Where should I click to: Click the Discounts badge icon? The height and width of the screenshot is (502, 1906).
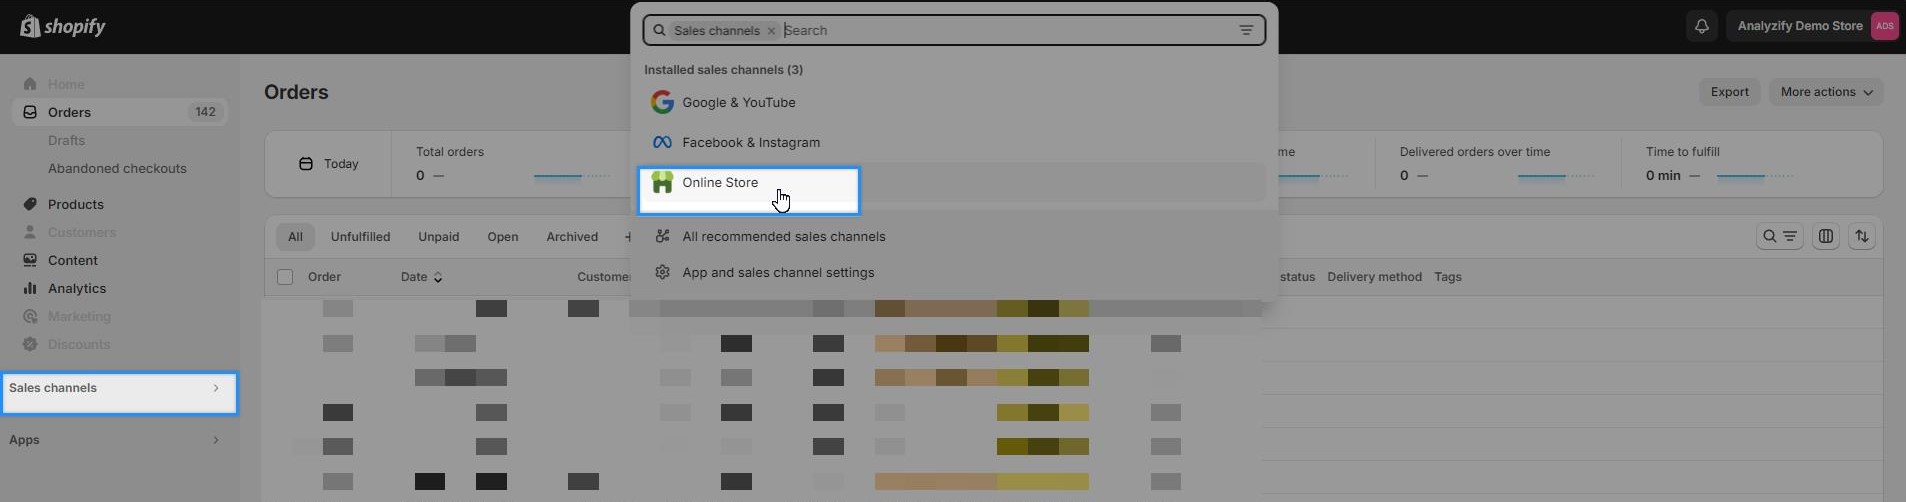point(30,344)
